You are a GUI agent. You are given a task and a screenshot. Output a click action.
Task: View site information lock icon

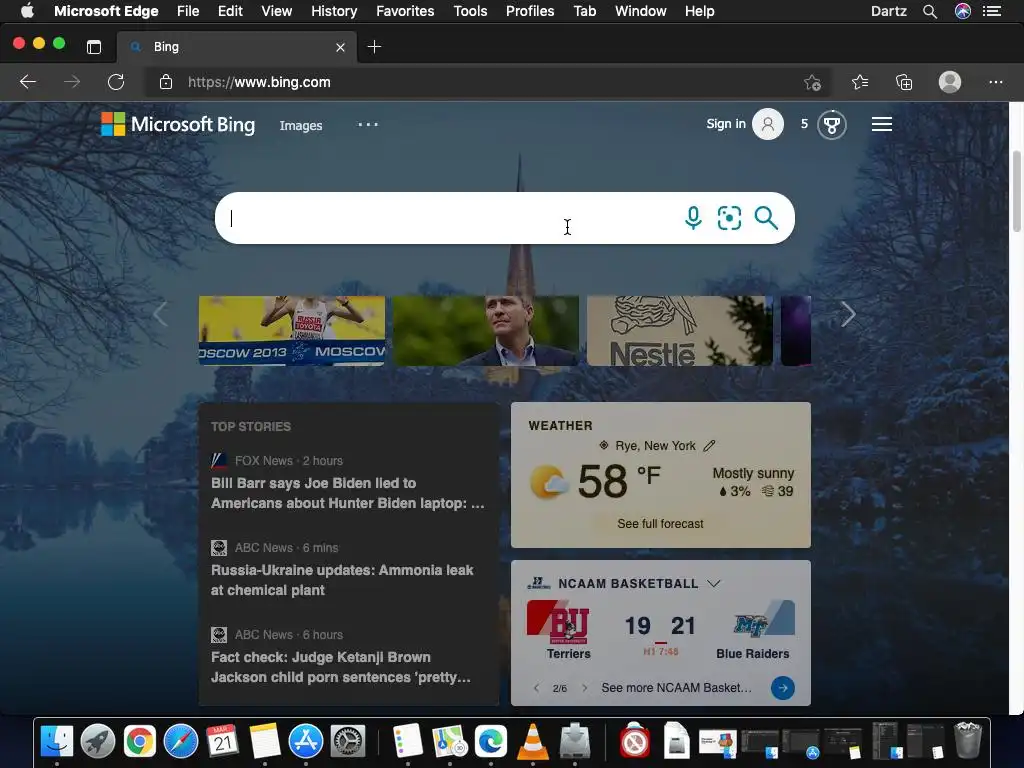coord(166,82)
